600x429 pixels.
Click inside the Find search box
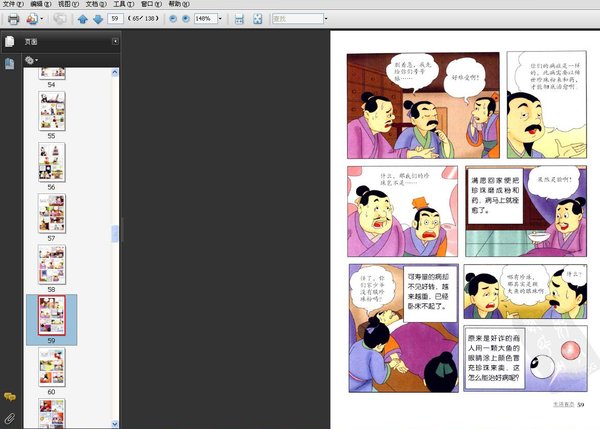298,18
